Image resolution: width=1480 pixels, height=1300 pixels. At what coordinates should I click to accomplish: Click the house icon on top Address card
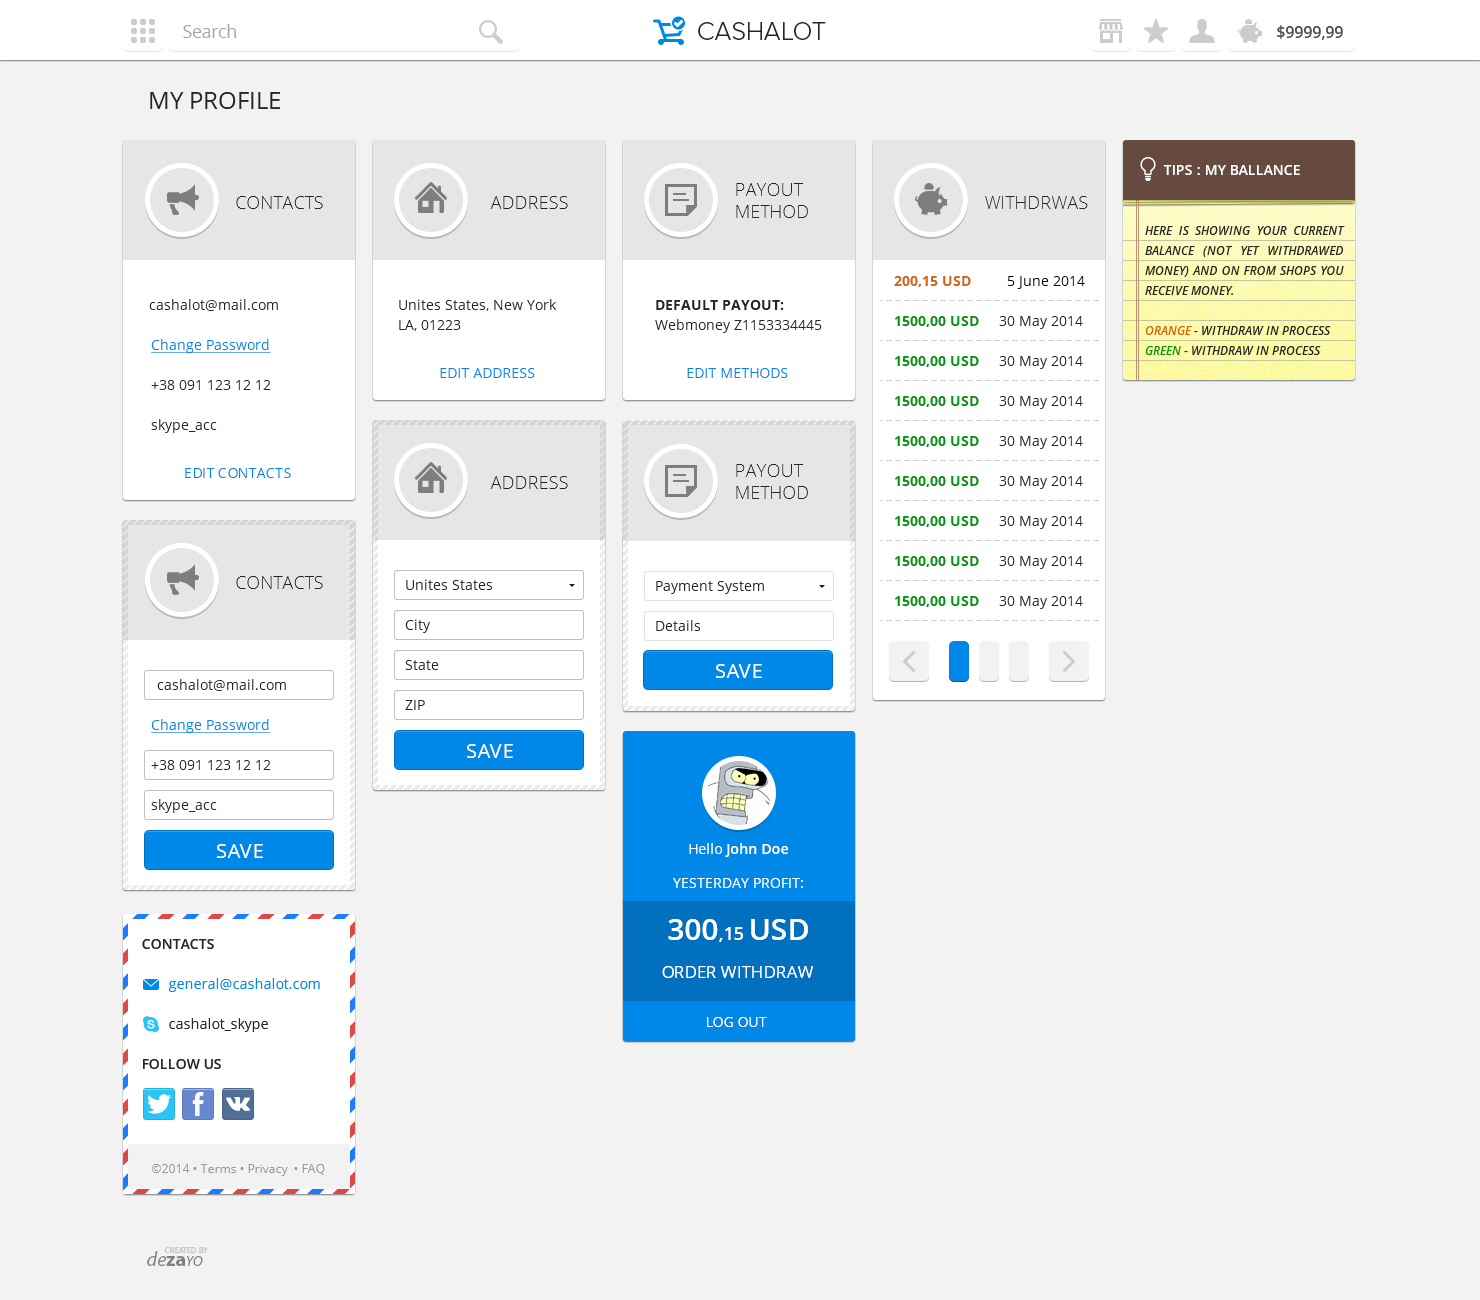tap(431, 200)
